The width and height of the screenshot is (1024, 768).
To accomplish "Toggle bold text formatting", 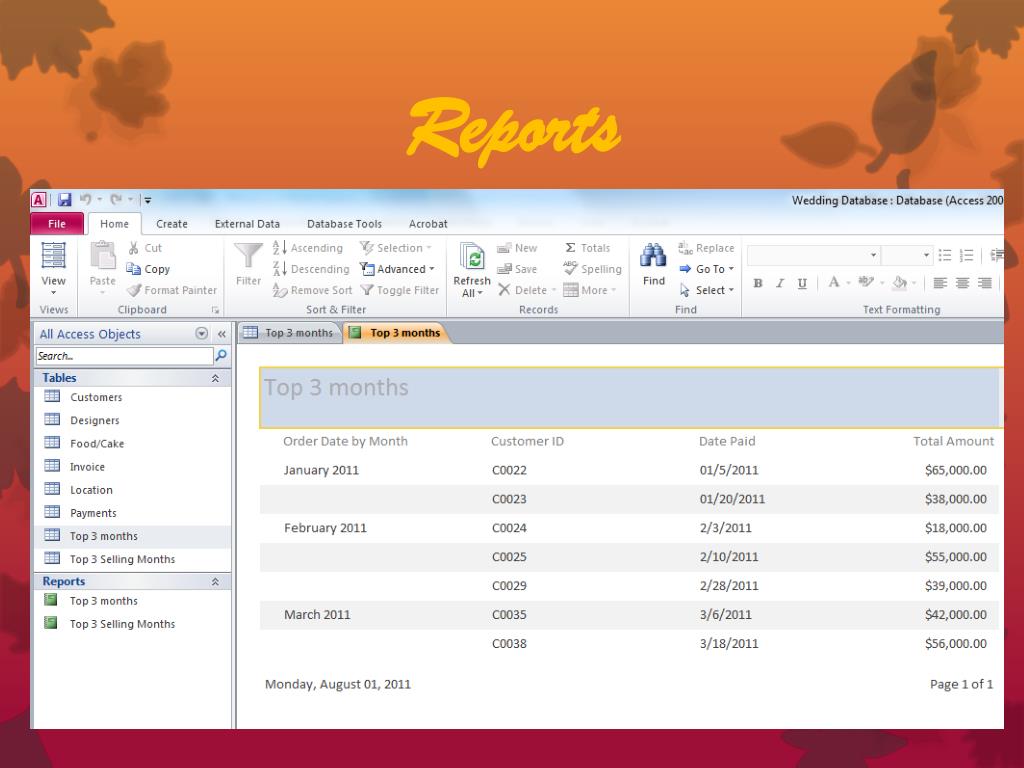I will (758, 284).
